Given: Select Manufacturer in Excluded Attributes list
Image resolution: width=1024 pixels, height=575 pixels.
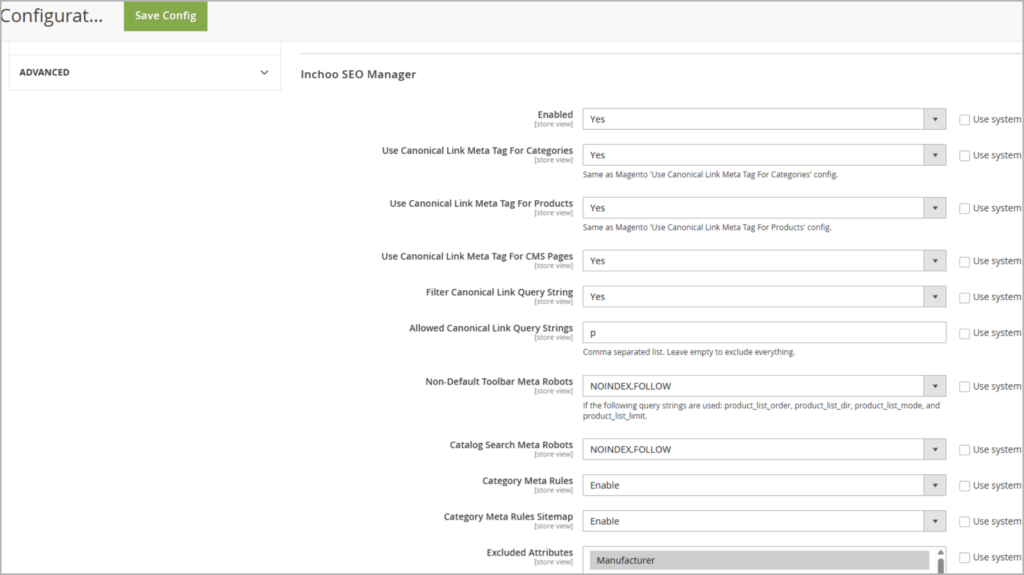Looking at the screenshot, I should click(x=759, y=560).
